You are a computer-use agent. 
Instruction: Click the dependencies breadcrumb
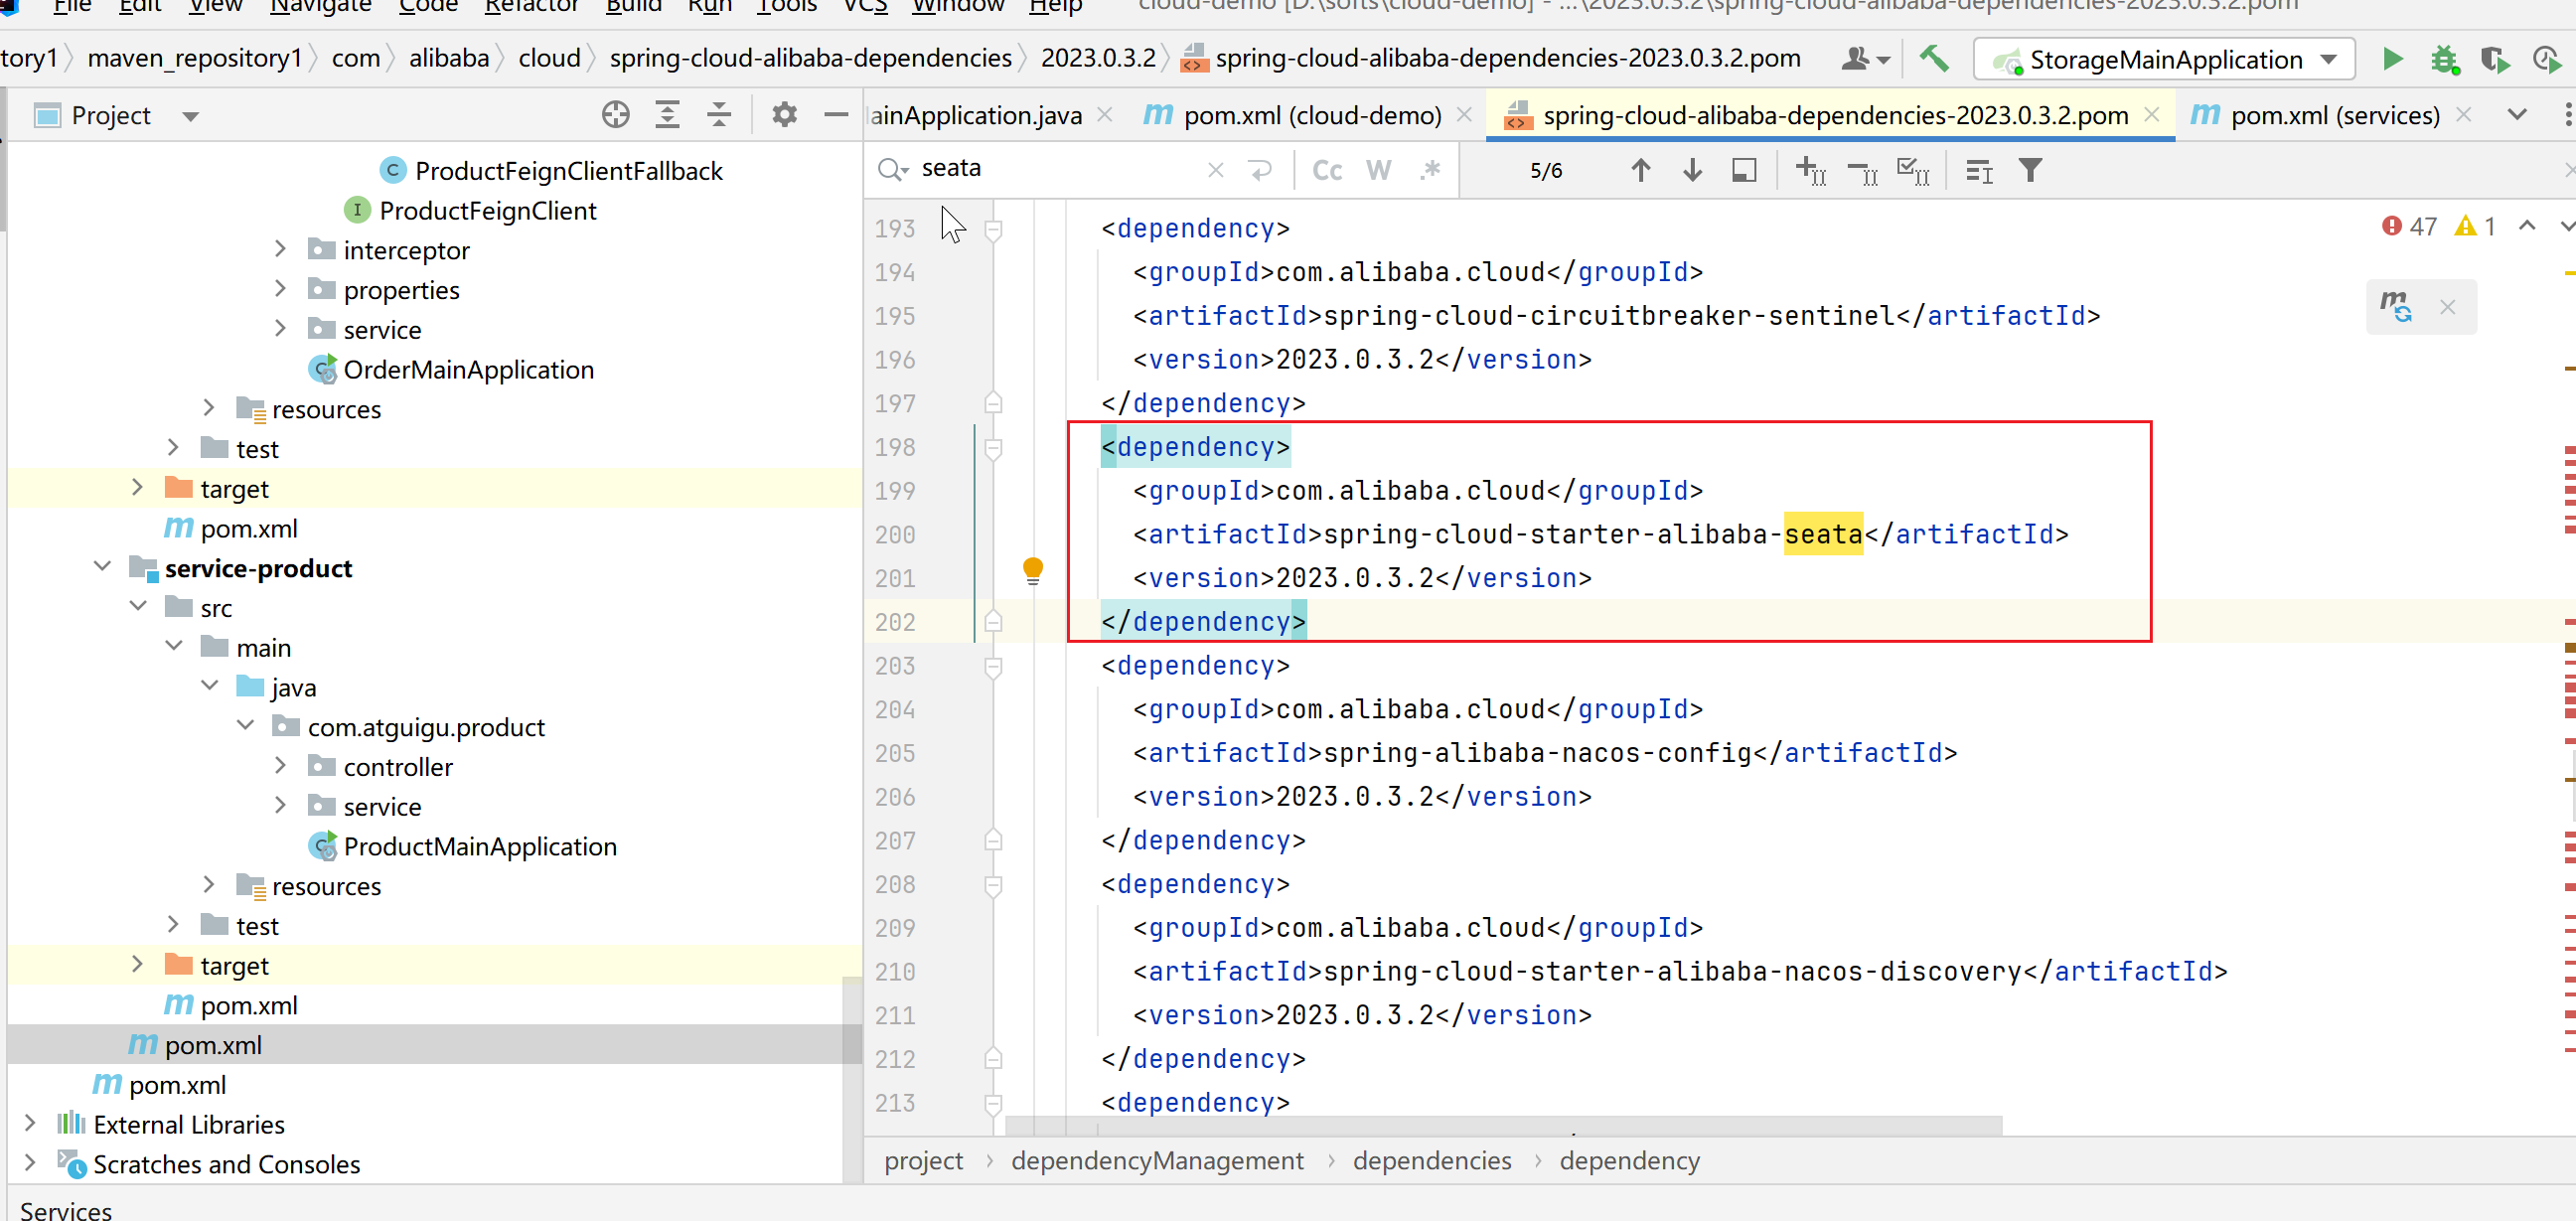(1432, 1160)
